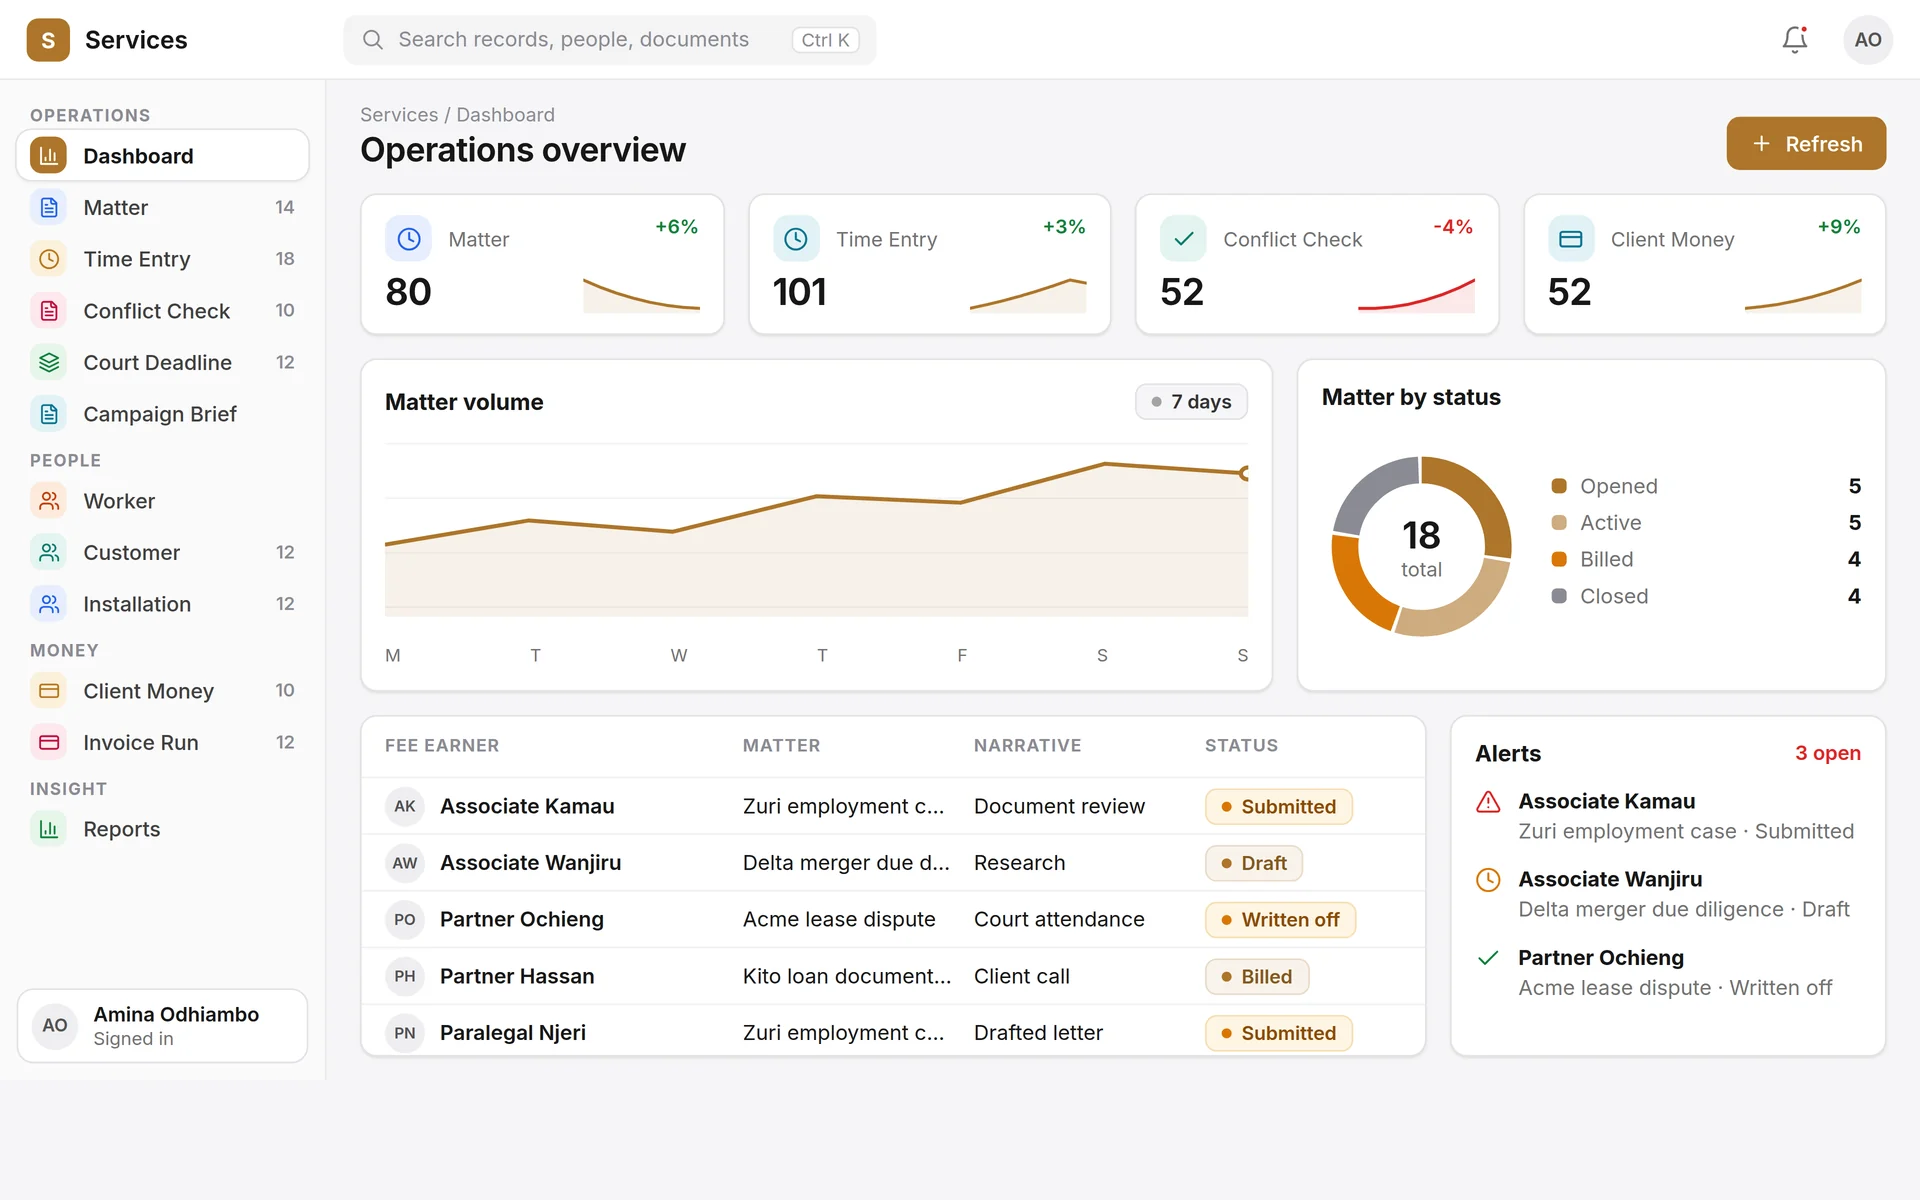Click the Client Money card icon in sidebar
1920x1200 pixels.
48,691
